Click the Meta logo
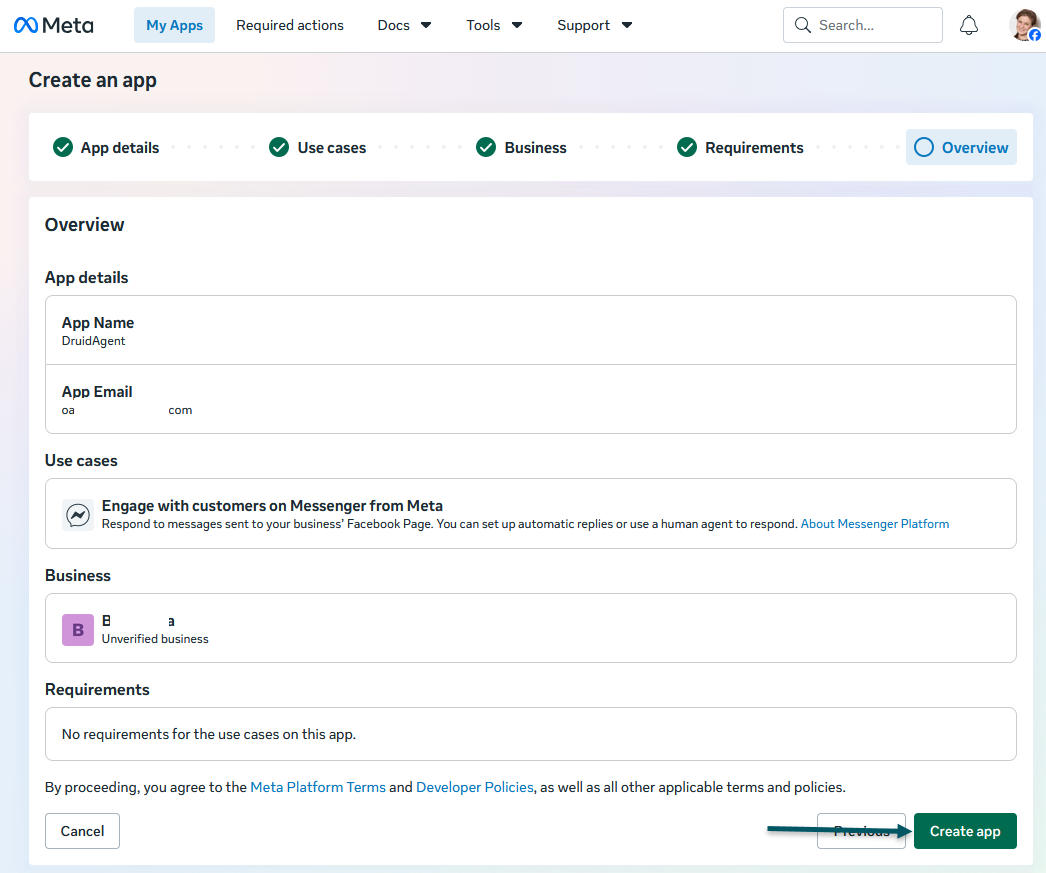This screenshot has height=873, width=1046. 53,25
